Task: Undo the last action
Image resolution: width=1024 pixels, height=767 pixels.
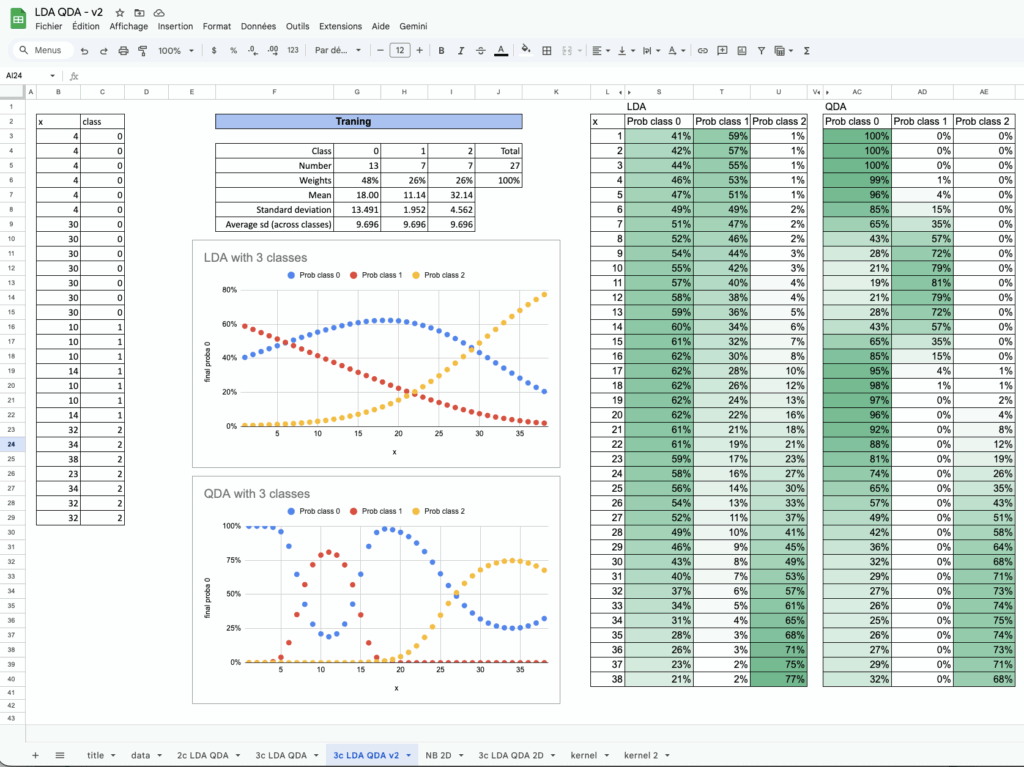Action: coord(84,50)
